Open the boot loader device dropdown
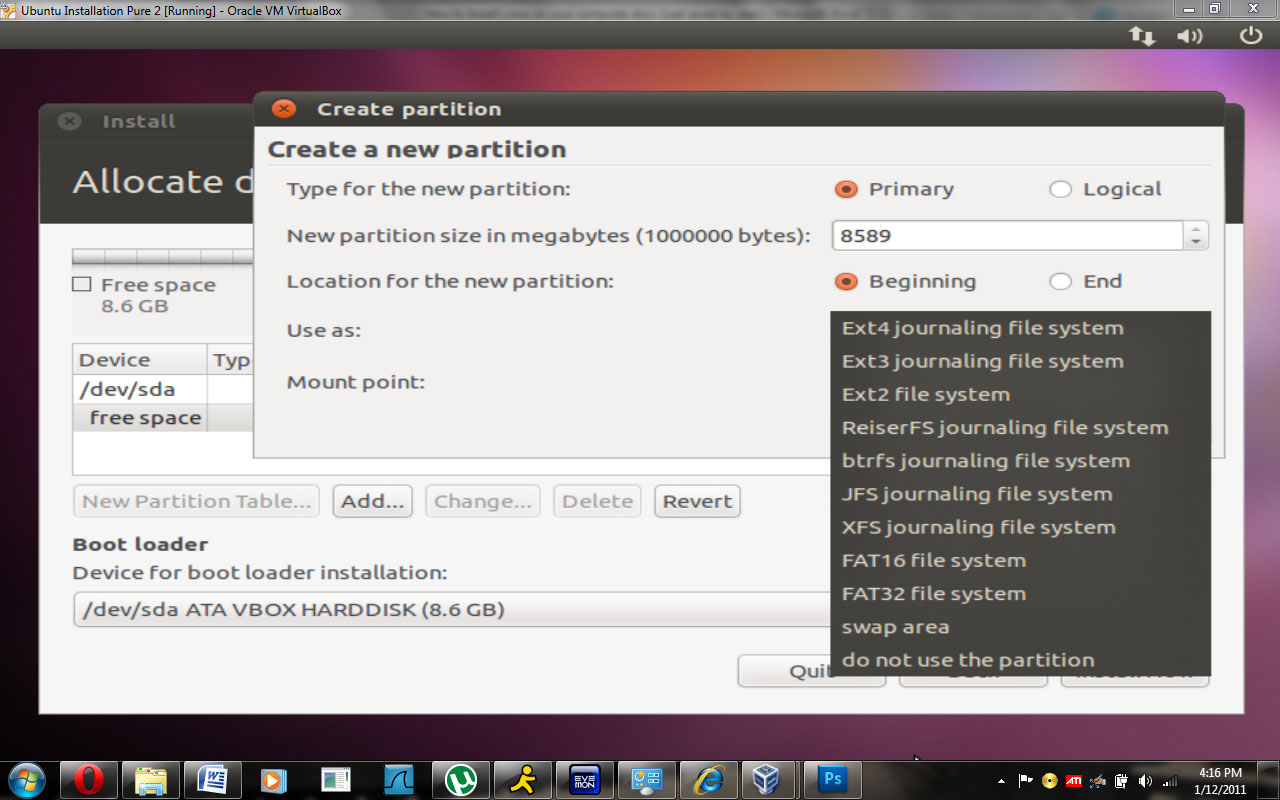Viewport: 1280px width, 800px height. coord(452,609)
